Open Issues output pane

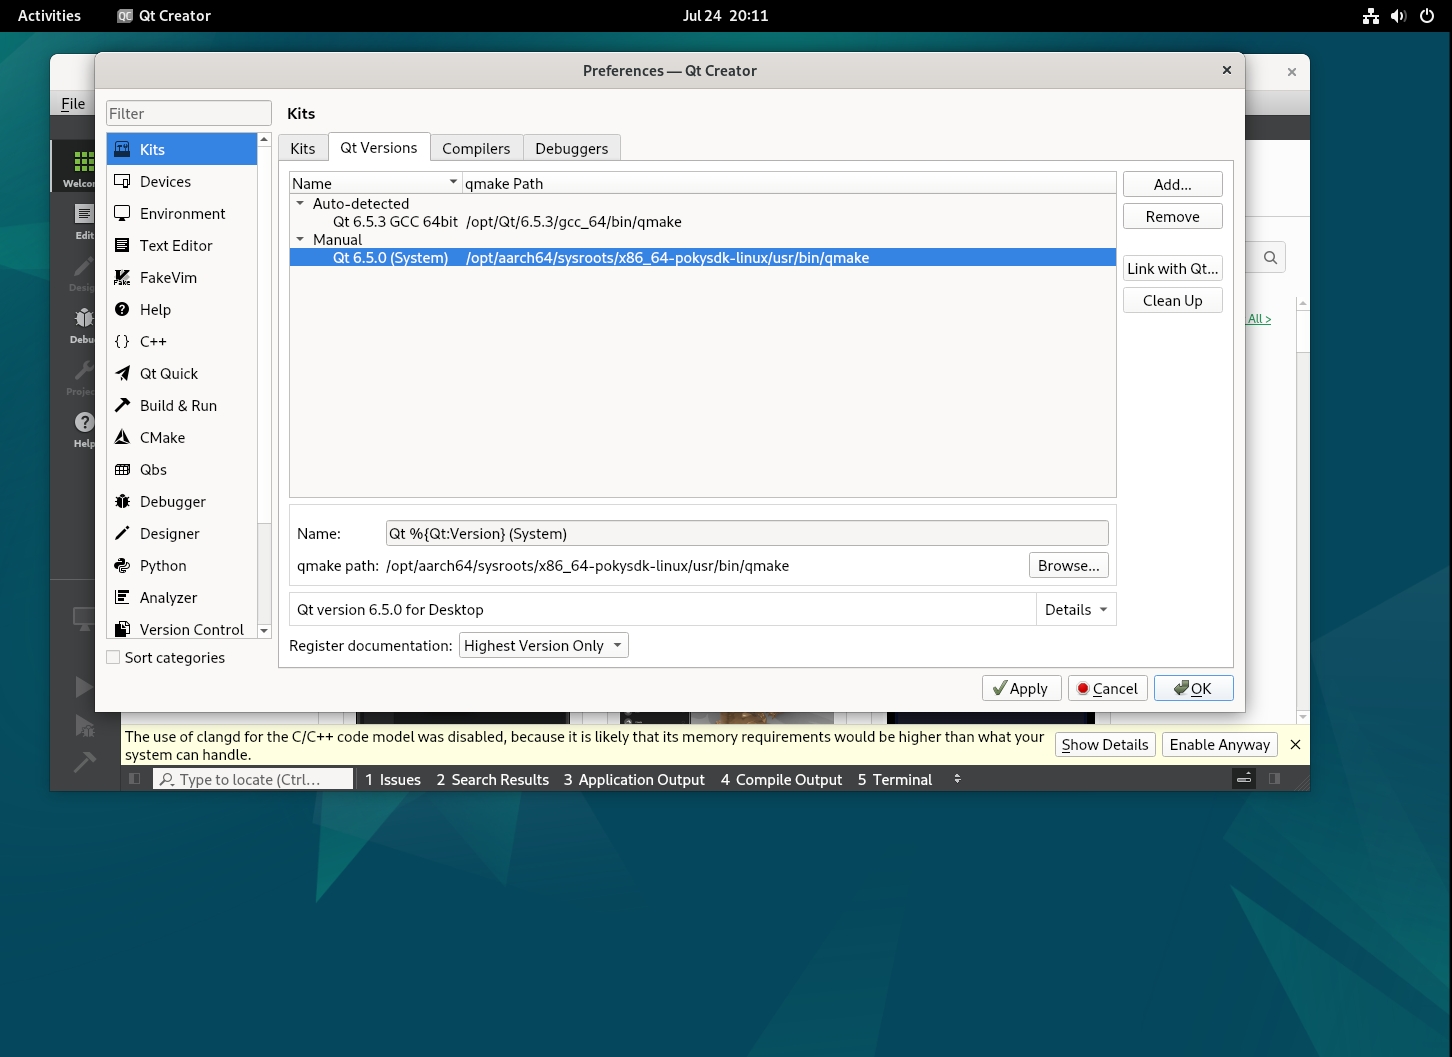[x=392, y=779]
